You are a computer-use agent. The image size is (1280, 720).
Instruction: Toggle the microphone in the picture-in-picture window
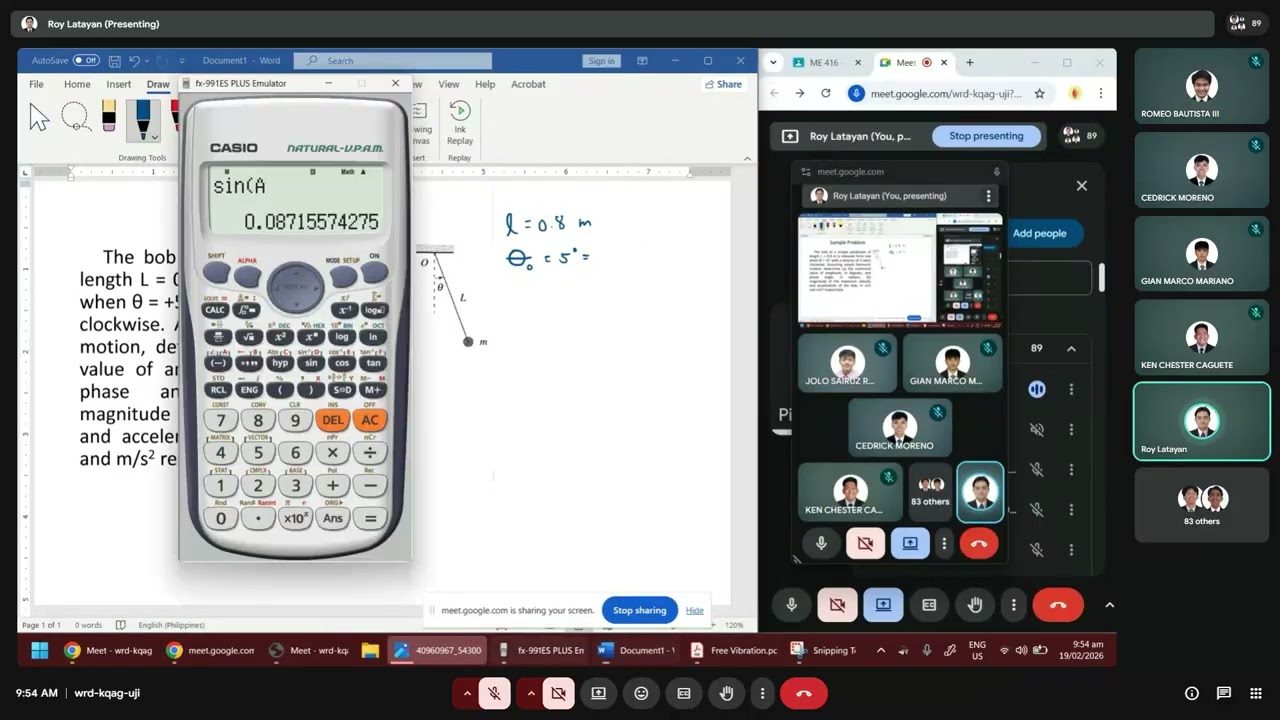pyautogui.click(x=821, y=543)
